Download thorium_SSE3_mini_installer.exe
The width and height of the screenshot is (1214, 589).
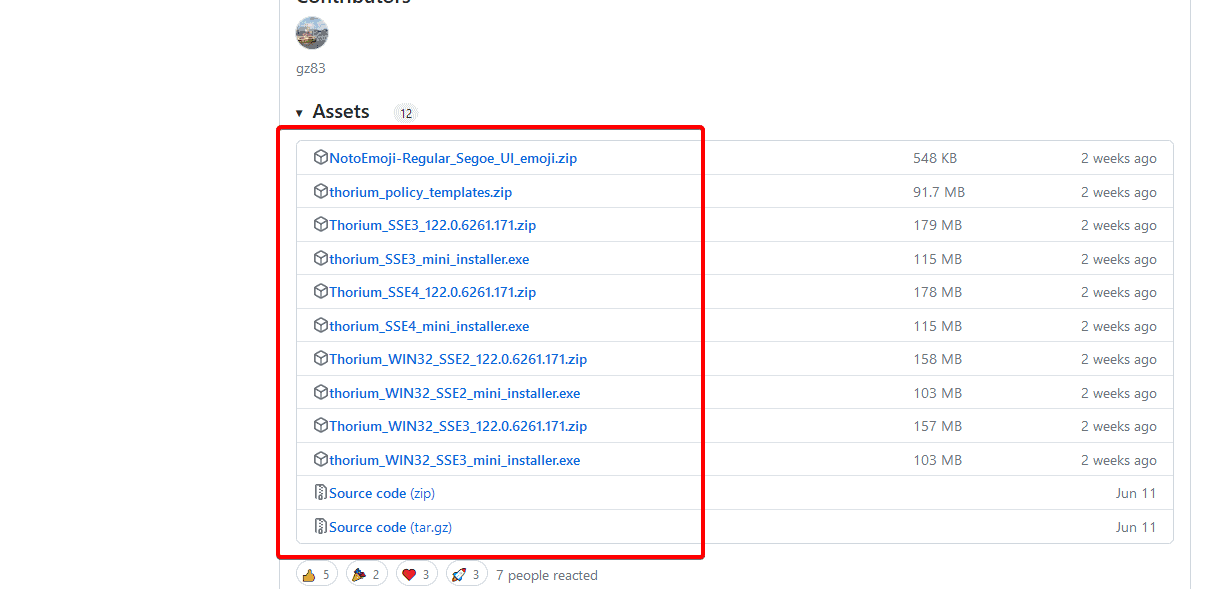click(429, 259)
